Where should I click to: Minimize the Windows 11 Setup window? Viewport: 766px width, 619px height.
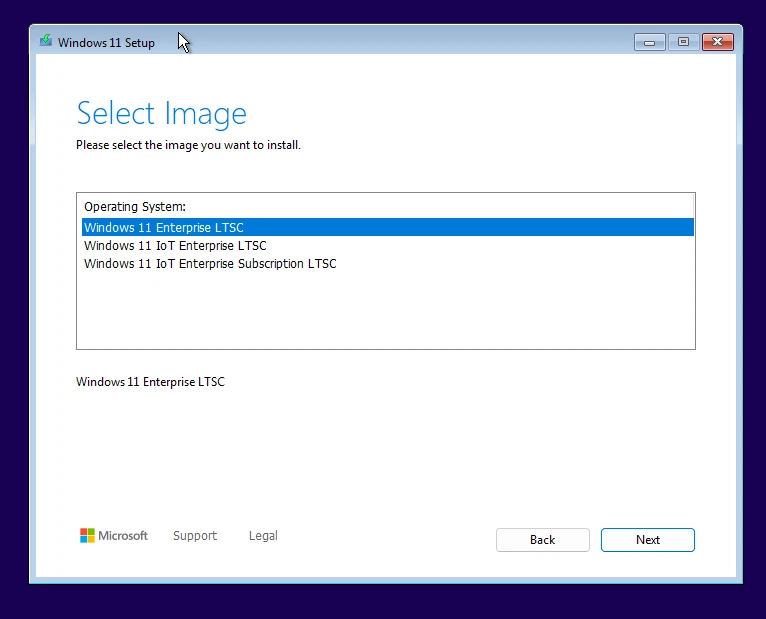tap(649, 42)
